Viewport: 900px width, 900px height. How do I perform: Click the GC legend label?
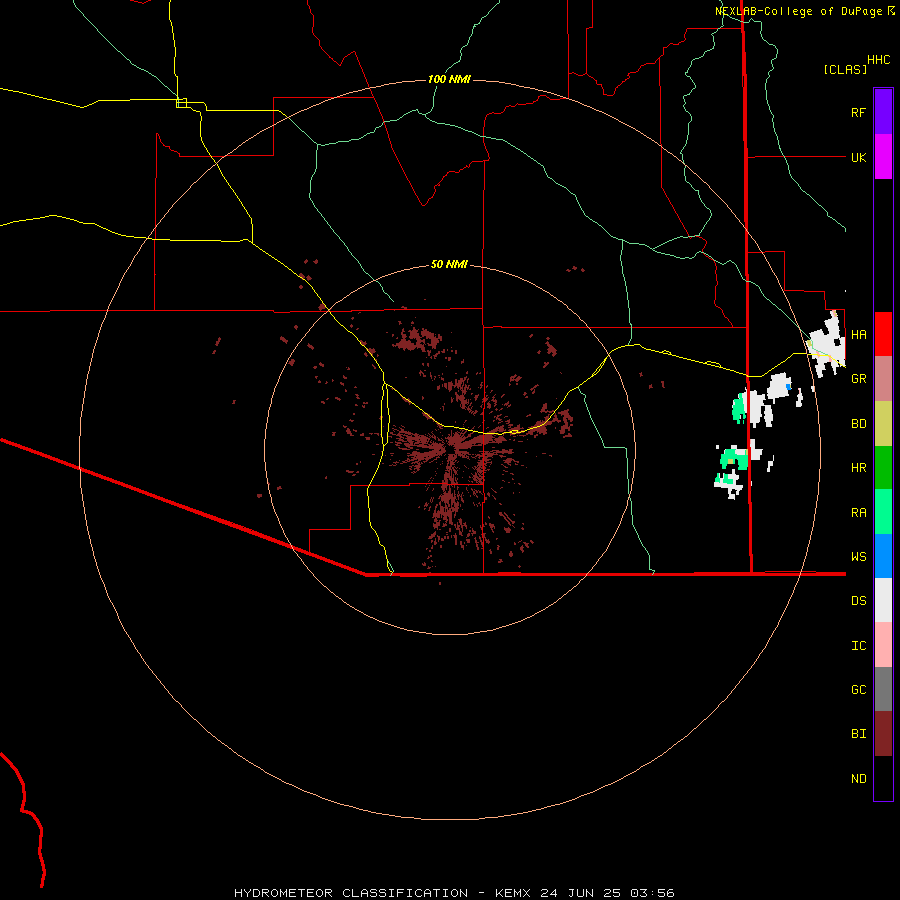859,689
